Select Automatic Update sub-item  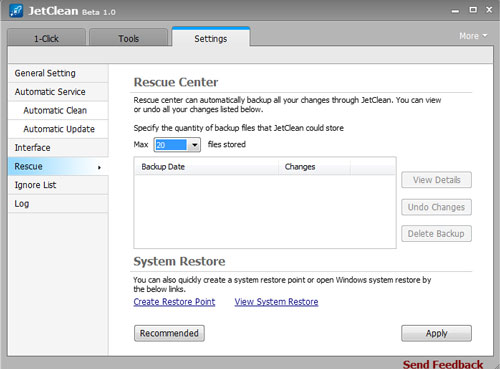pyautogui.click(x=58, y=129)
